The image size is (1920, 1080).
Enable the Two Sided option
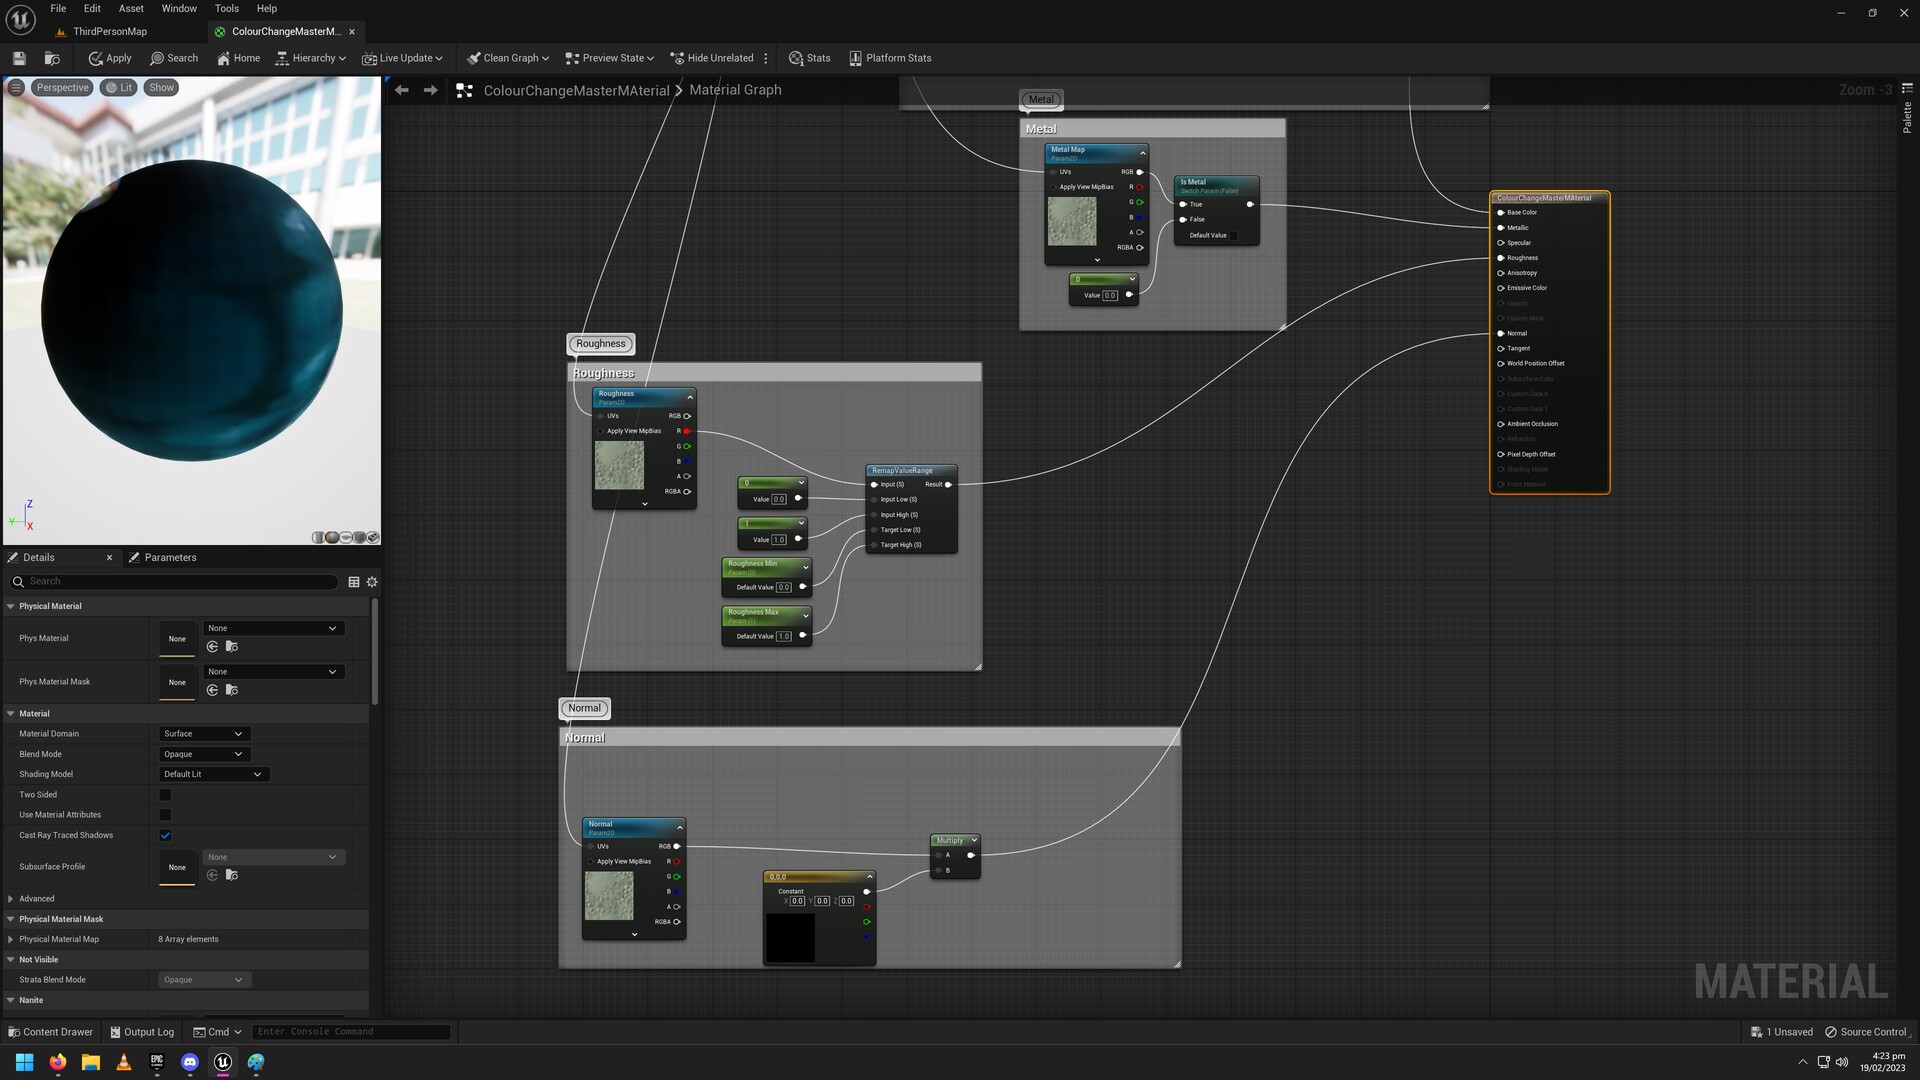tap(166, 794)
